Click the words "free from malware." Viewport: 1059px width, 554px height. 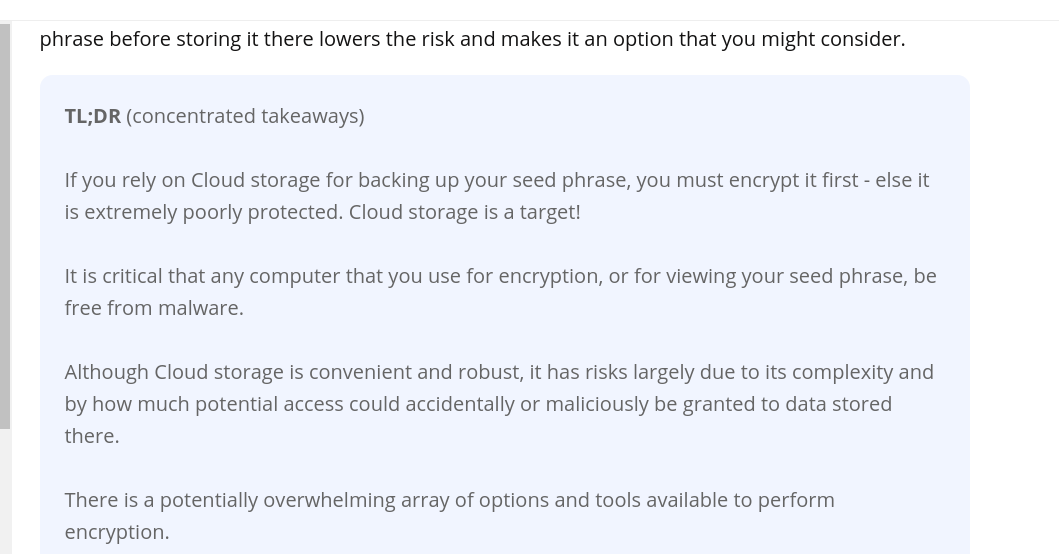pyautogui.click(x=154, y=308)
